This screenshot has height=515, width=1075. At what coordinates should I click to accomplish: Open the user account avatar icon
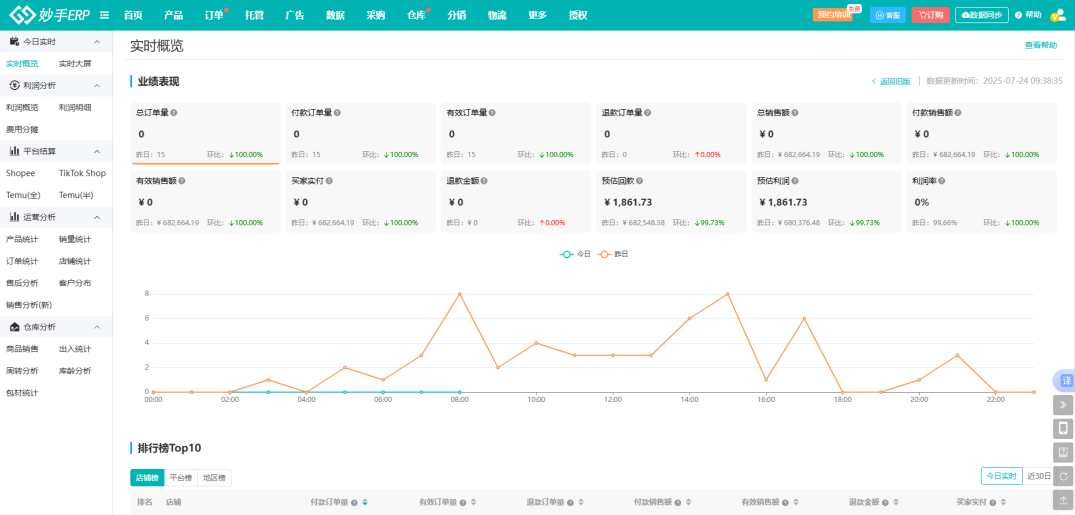(x=1057, y=15)
